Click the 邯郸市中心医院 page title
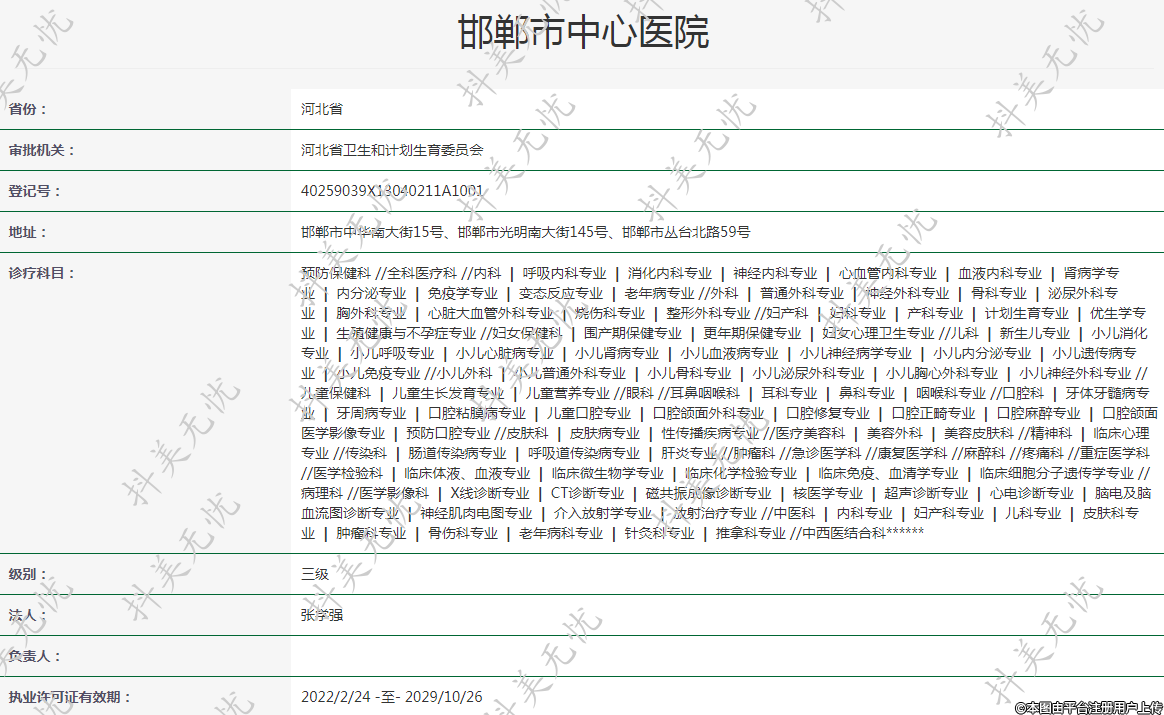 point(583,33)
